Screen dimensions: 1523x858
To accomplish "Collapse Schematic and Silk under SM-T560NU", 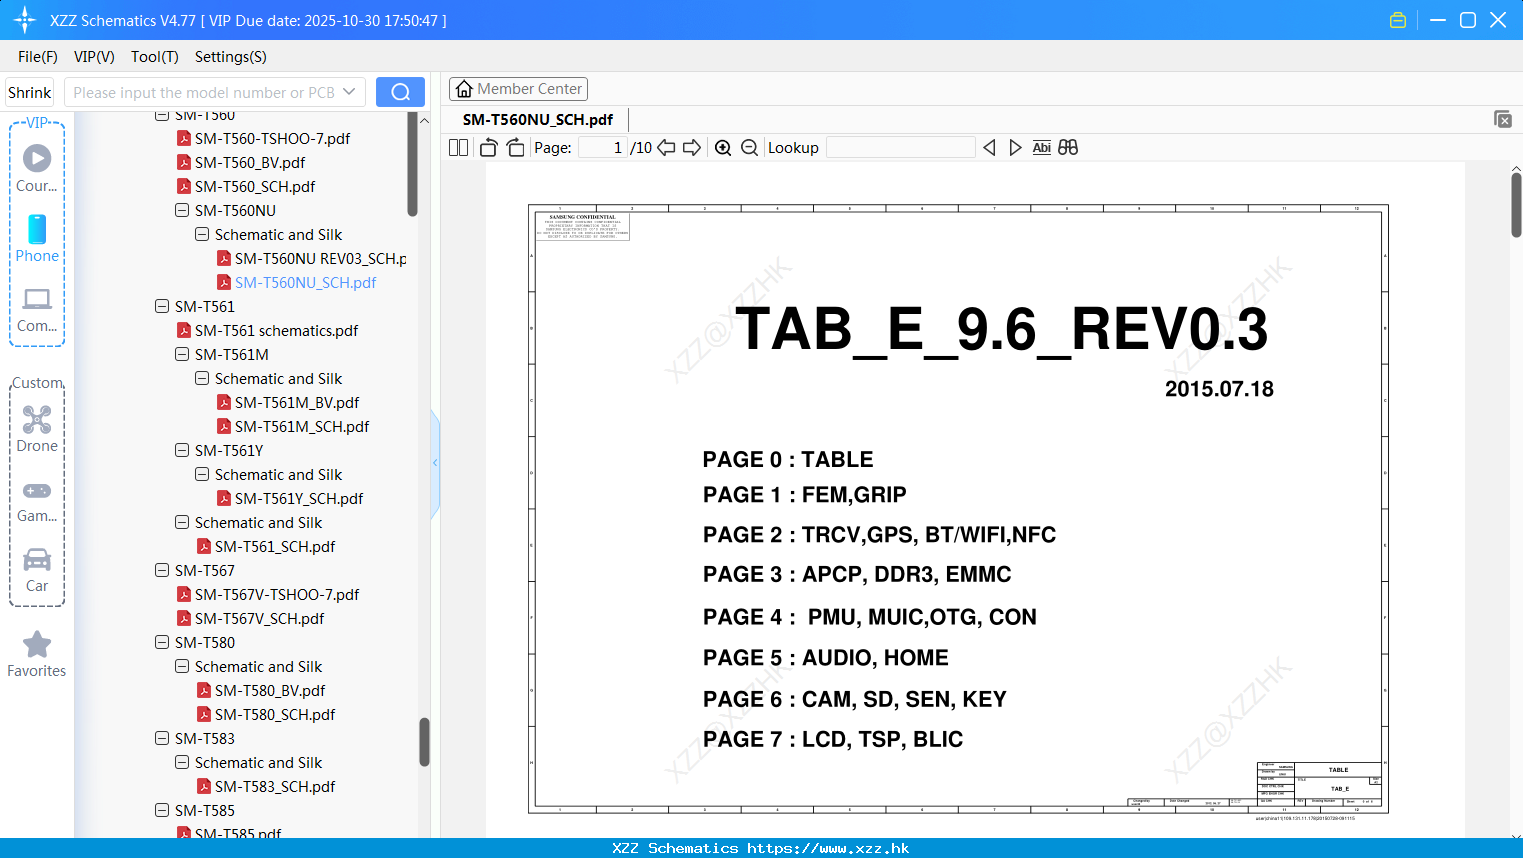I will pyautogui.click(x=202, y=234).
